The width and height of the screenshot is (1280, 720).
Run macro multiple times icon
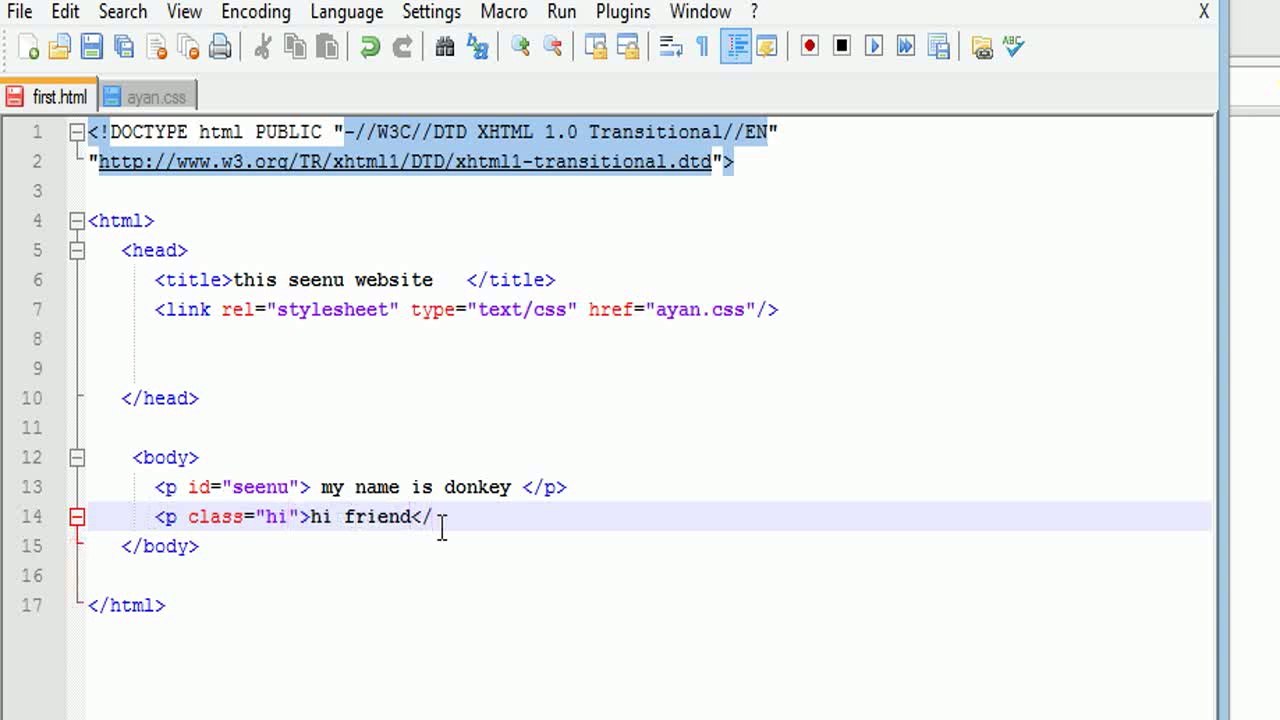coord(906,47)
